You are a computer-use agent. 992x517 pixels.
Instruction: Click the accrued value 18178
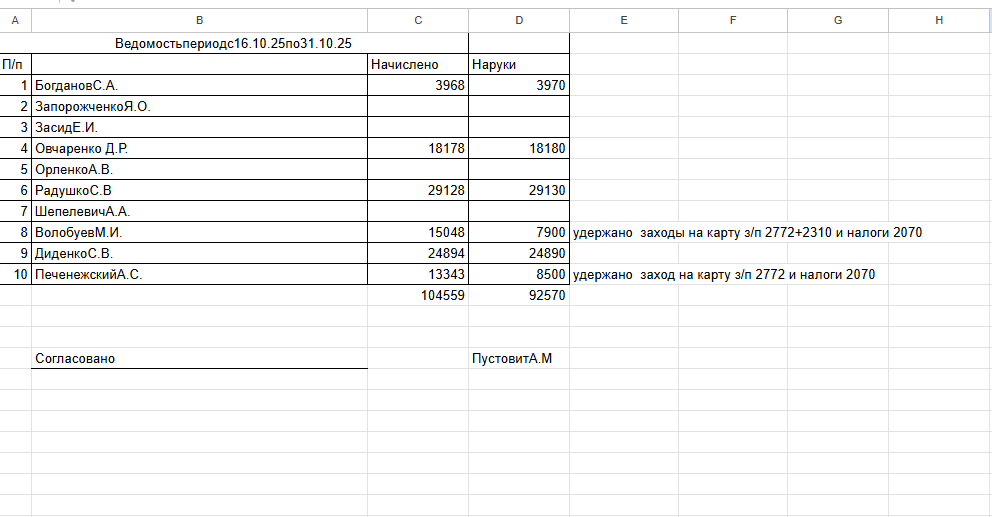418,148
